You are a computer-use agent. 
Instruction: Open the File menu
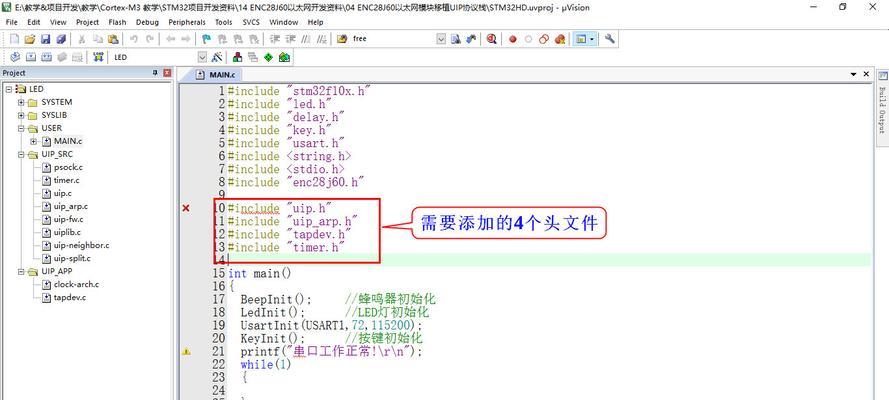pyautogui.click(x=11, y=22)
